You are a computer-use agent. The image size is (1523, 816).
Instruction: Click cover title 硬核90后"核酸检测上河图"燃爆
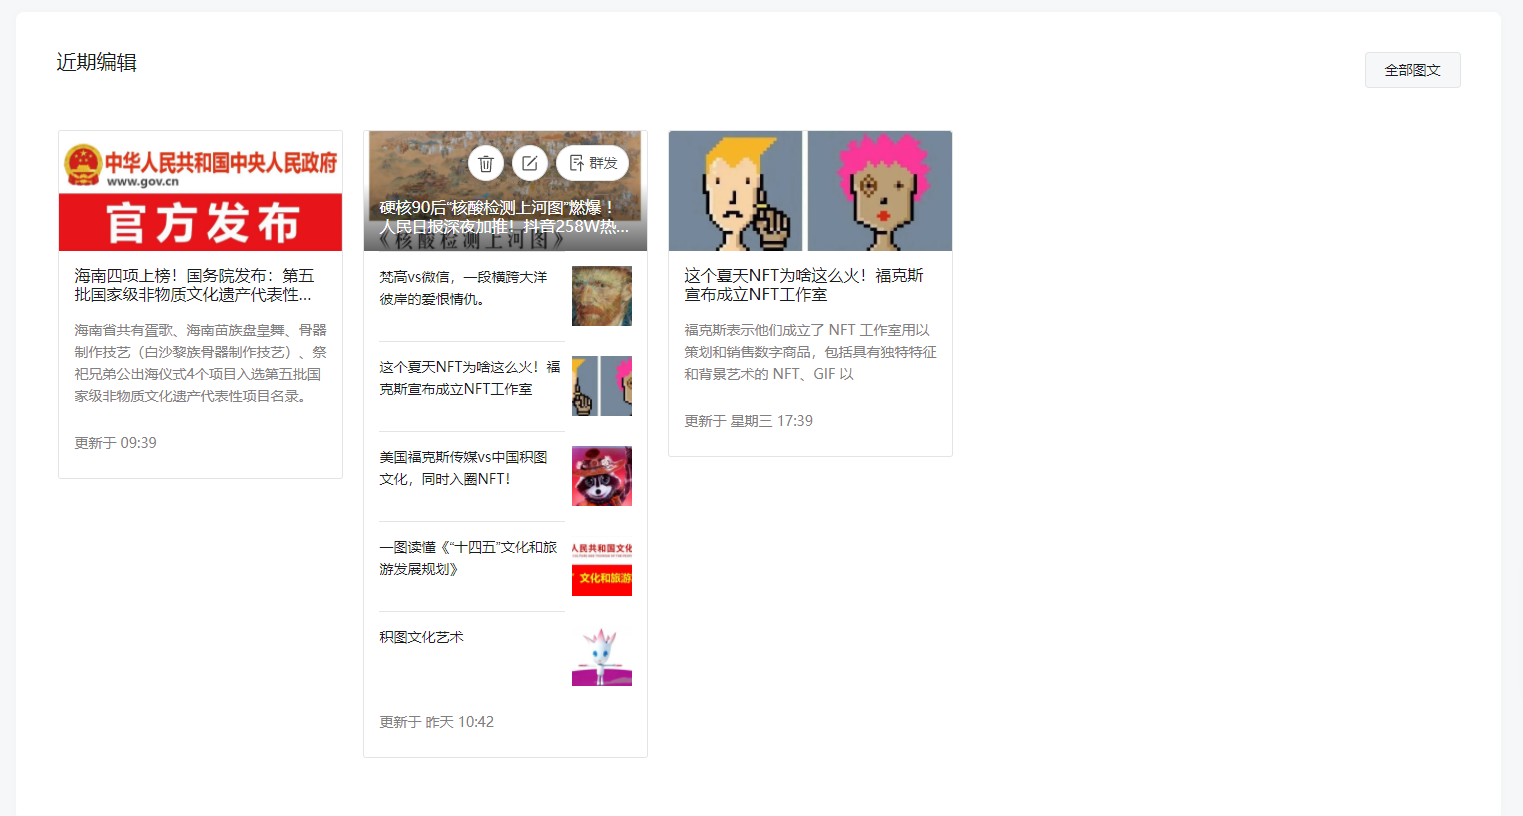[x=504, y=217]
